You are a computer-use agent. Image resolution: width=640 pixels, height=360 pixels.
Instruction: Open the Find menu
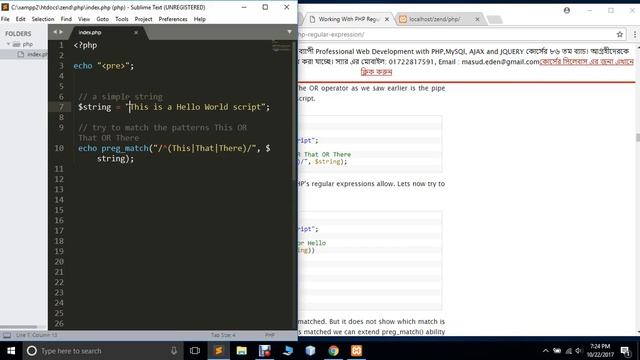tap(66, 19)
